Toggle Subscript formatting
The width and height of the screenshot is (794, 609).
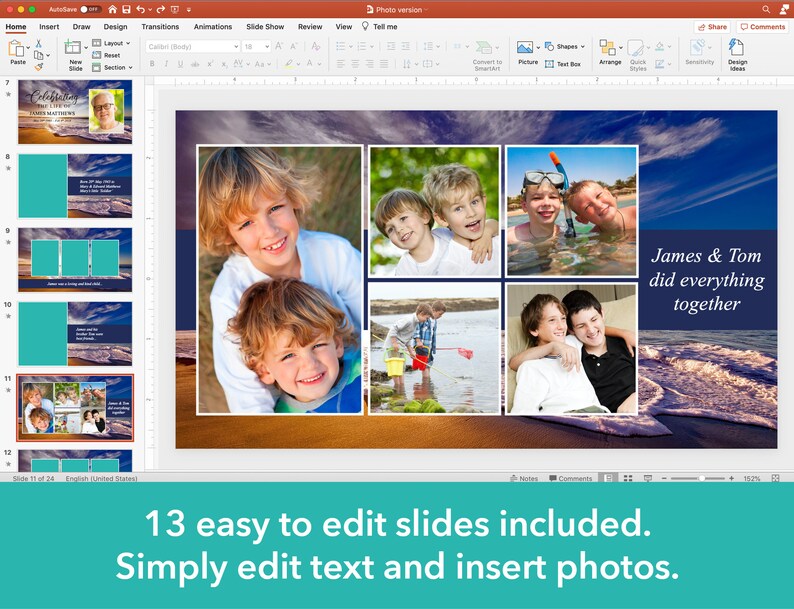224,64
